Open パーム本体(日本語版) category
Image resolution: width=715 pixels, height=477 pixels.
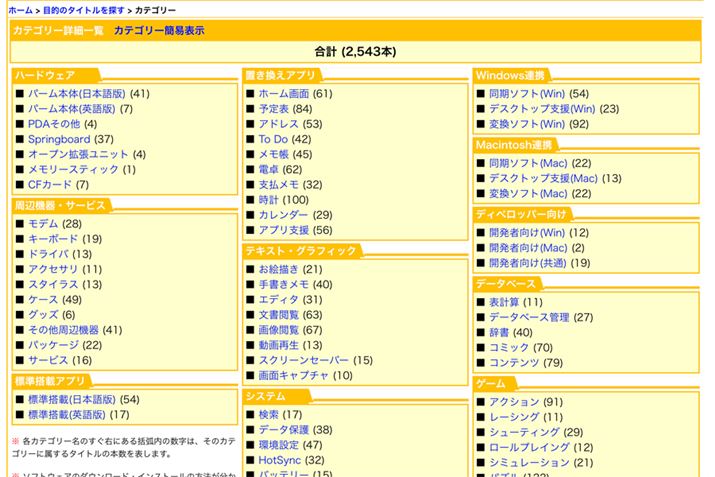[76, 94]
